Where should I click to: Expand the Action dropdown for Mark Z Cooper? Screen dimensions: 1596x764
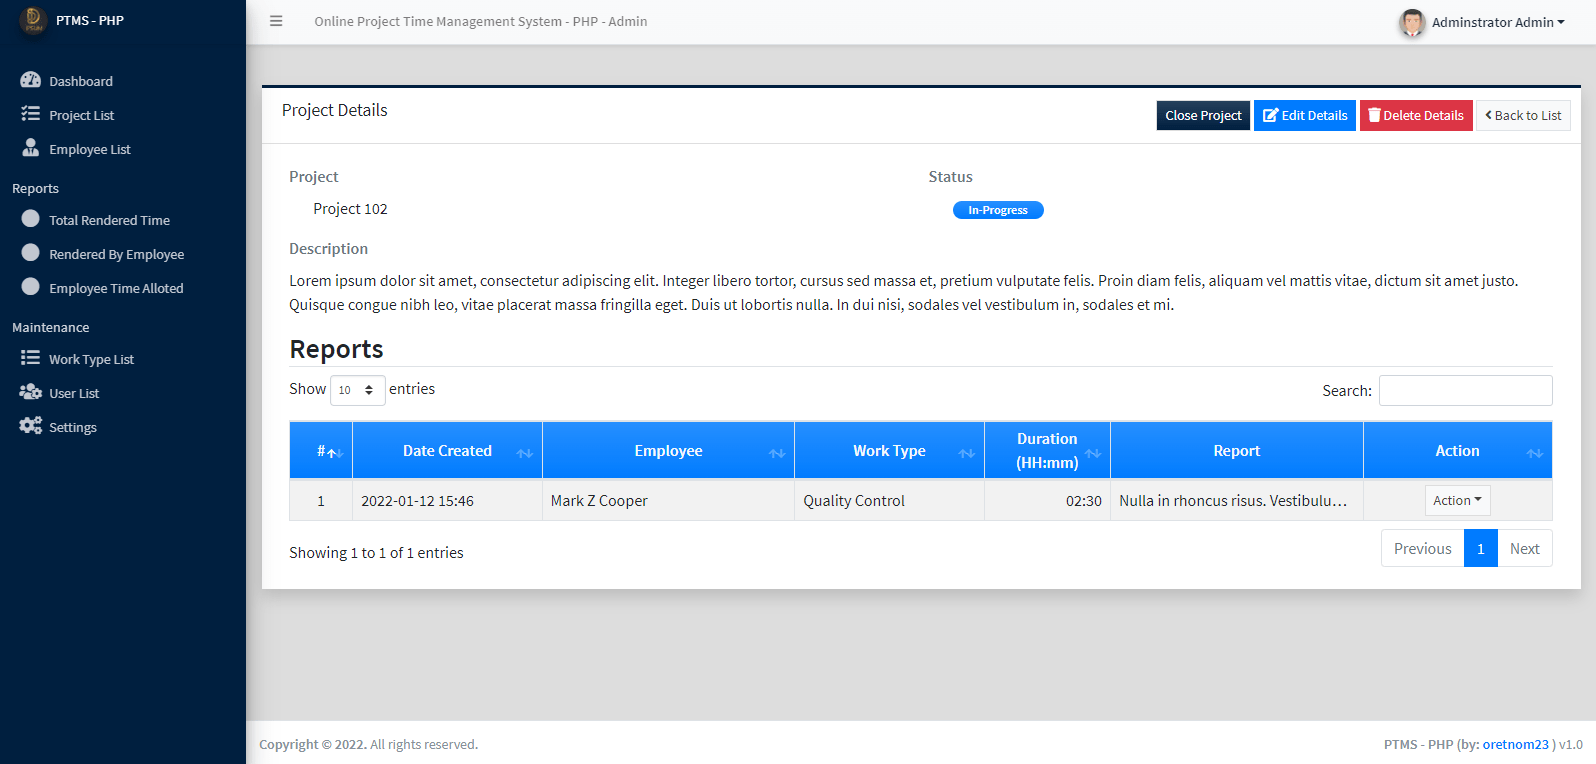1457,500
